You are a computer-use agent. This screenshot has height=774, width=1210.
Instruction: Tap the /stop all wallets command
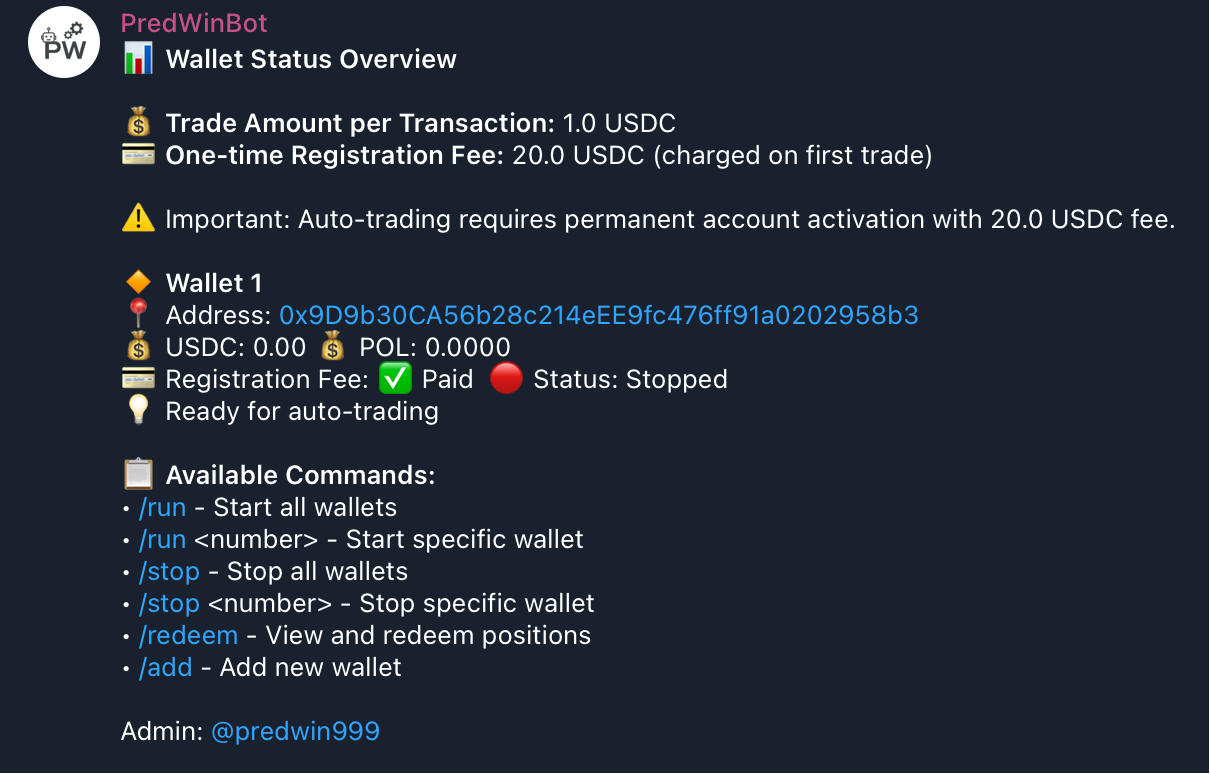pyautogui.click(x=169, y=571)
